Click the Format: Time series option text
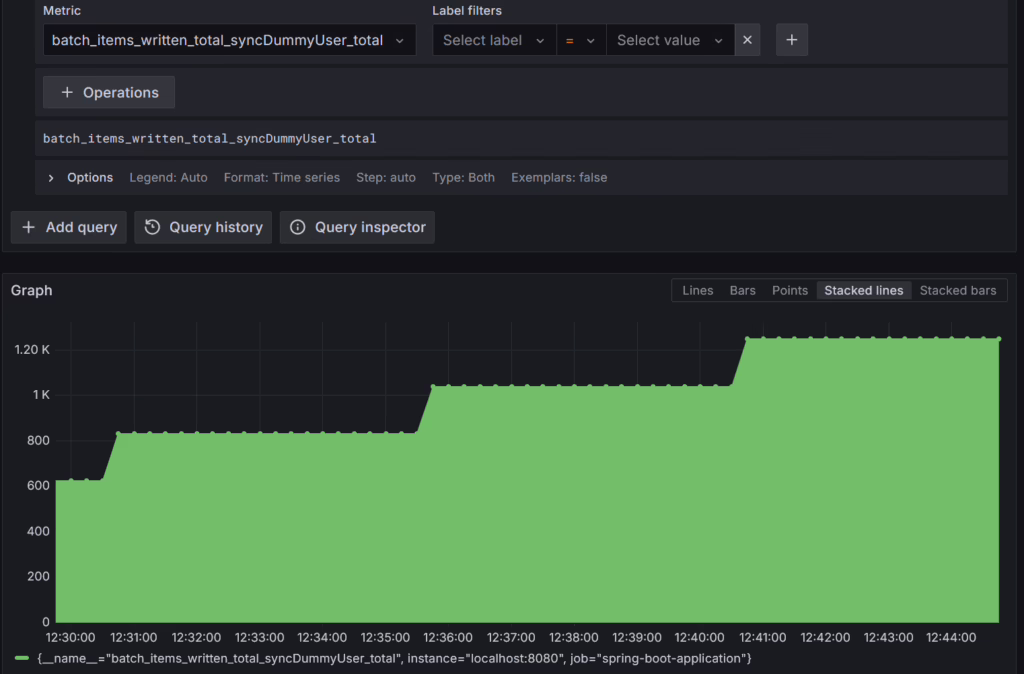This screenshot has height=674, width=1024. point(281,178)
